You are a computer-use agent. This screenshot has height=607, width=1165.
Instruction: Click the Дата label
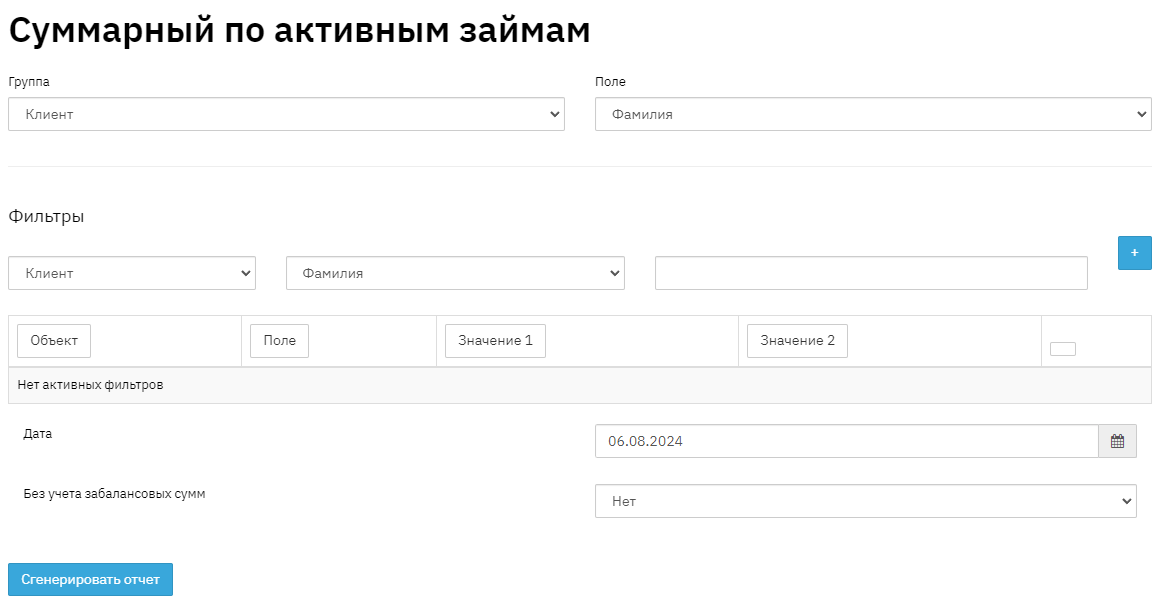(x=38, y=434)
